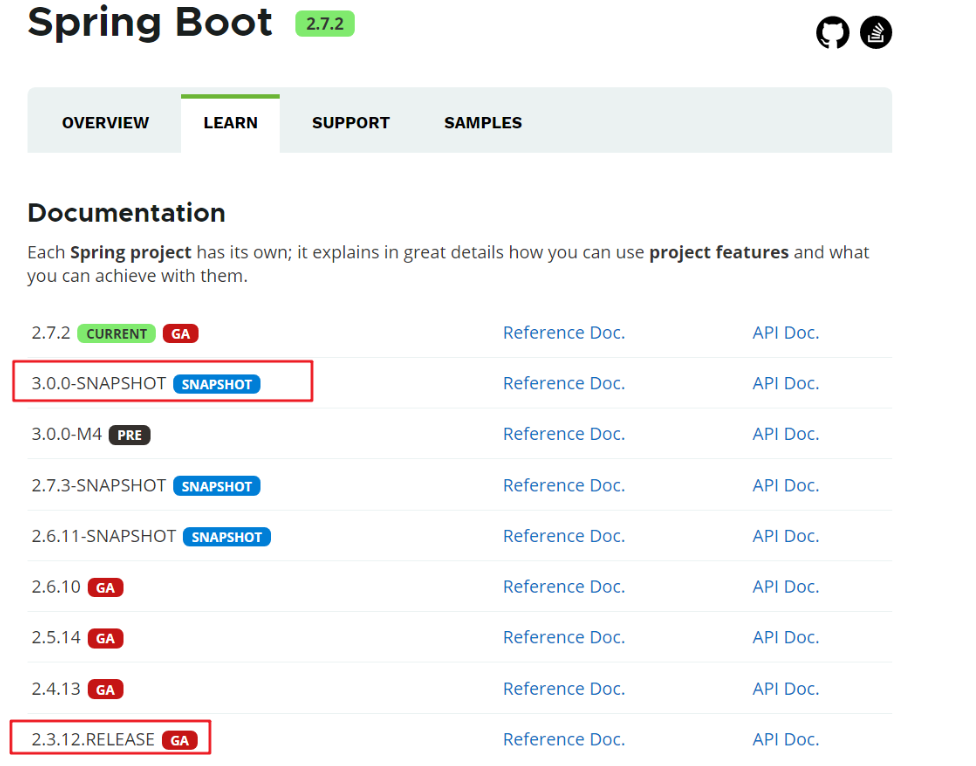Click the GA badge for 2.5.14

pyautogui.click(x=105, y=638)
